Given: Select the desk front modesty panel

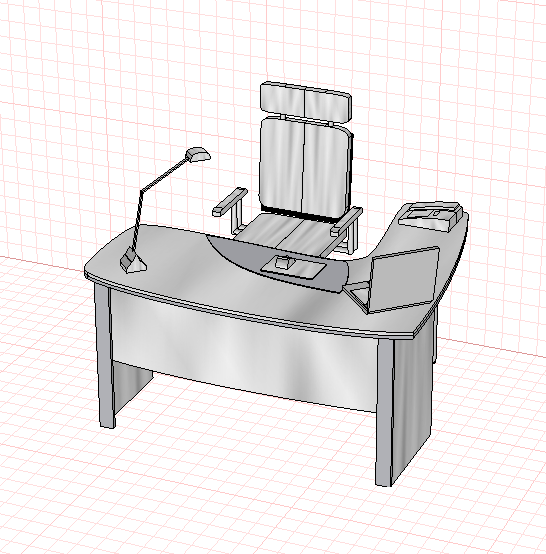Looking at the screenshot, I should pyautogui.click(x=244, y=350).
